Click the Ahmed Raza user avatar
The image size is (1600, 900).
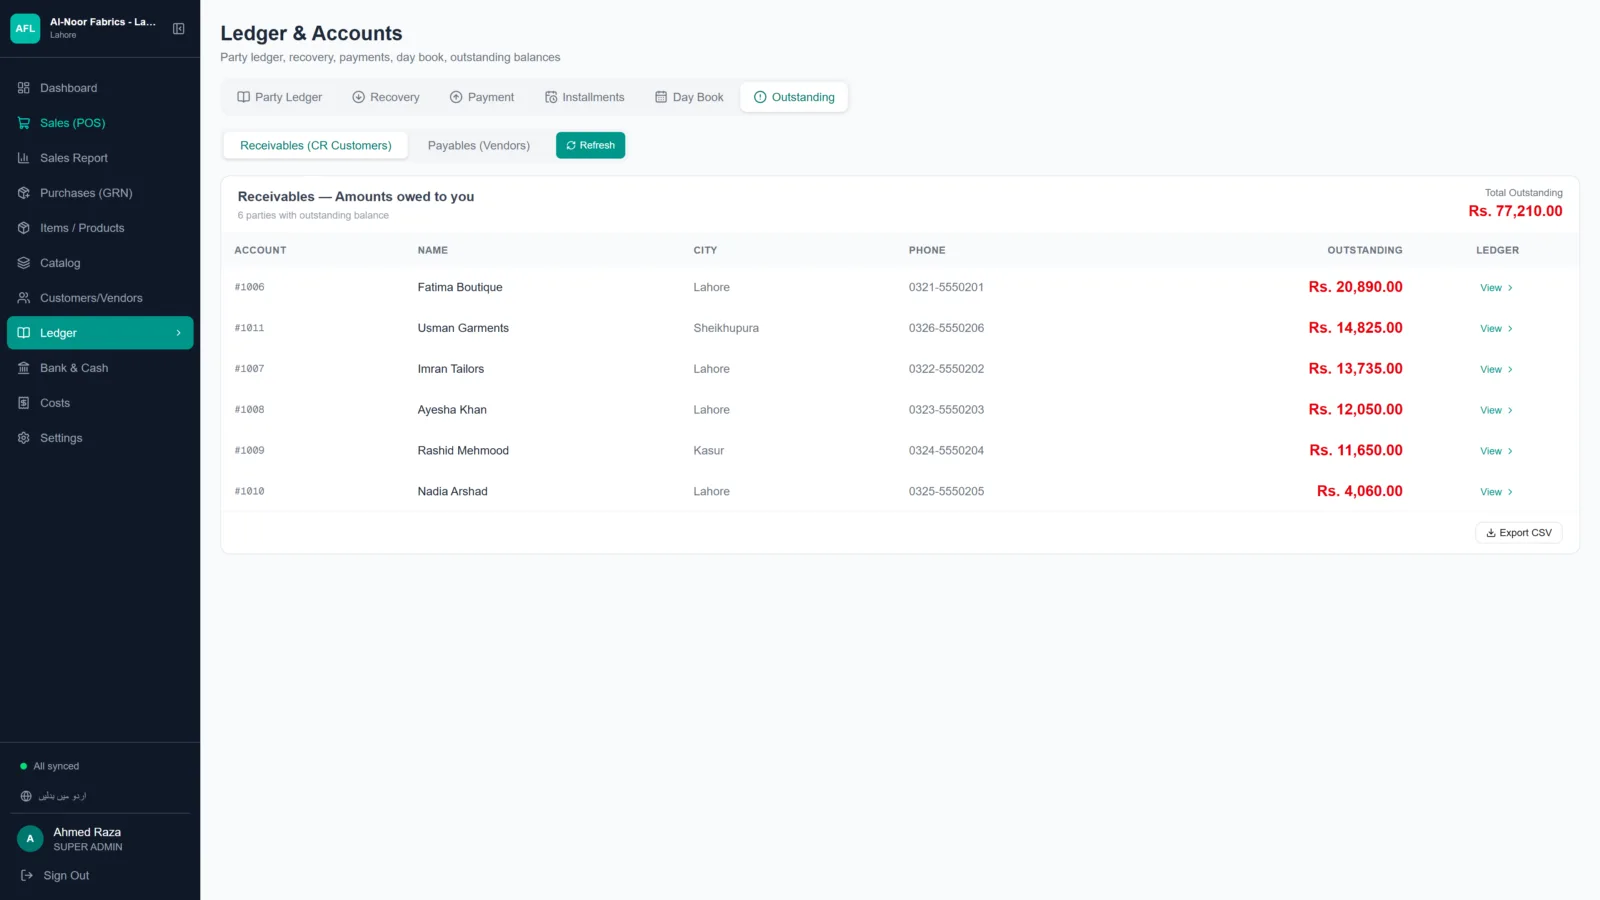(30, 839)
